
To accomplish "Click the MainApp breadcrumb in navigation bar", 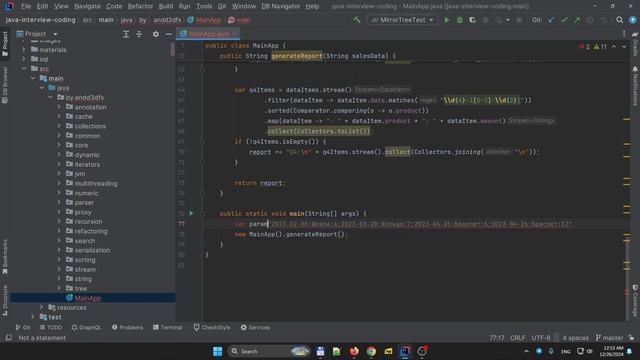I will tap(205, 20).
